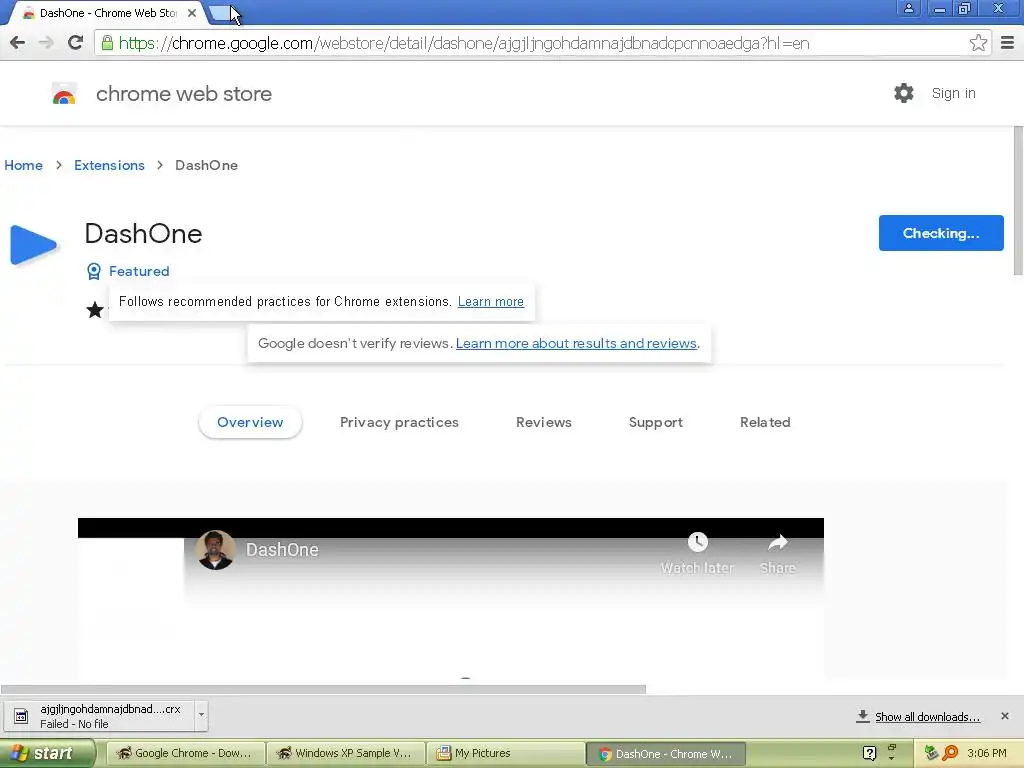Click Show all downloads link

927,717
